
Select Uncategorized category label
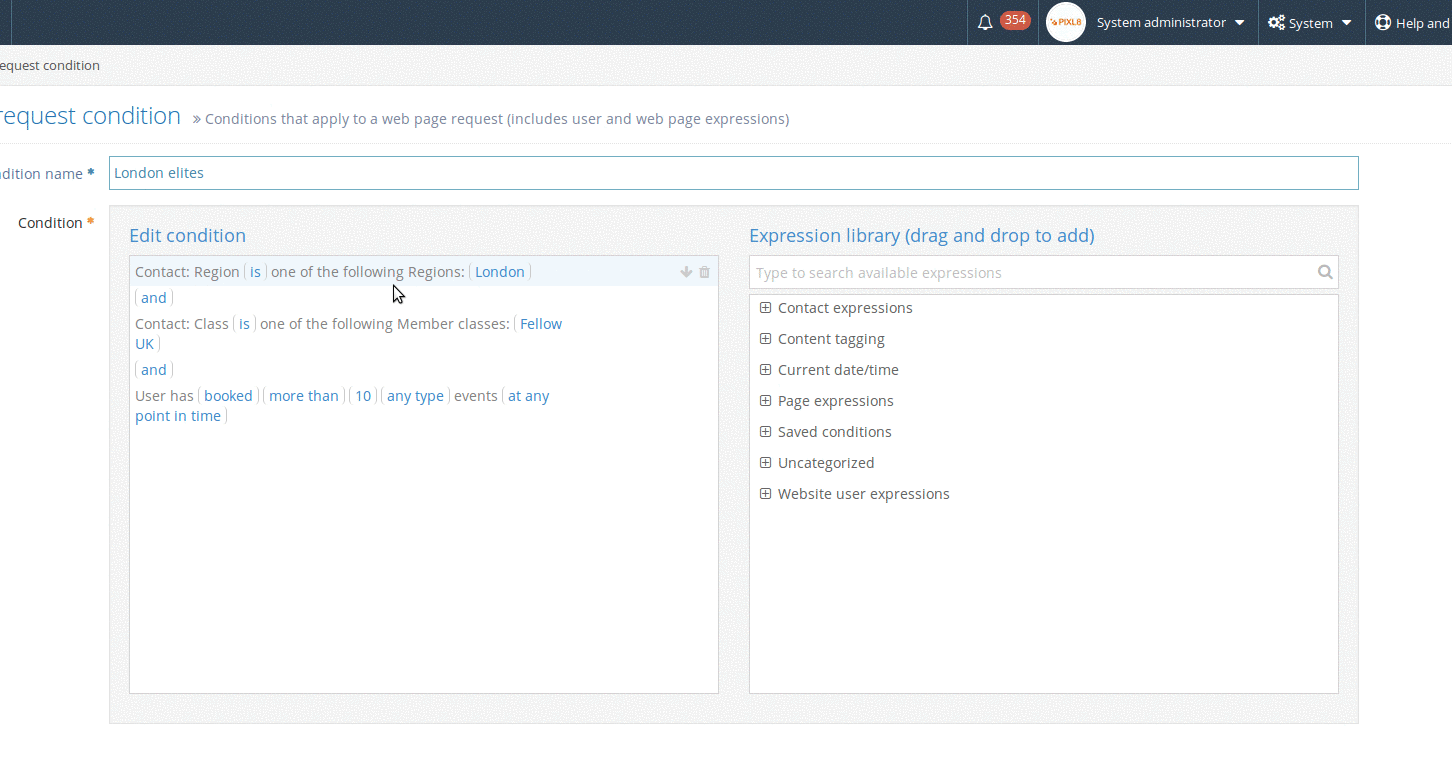point(826,463)
